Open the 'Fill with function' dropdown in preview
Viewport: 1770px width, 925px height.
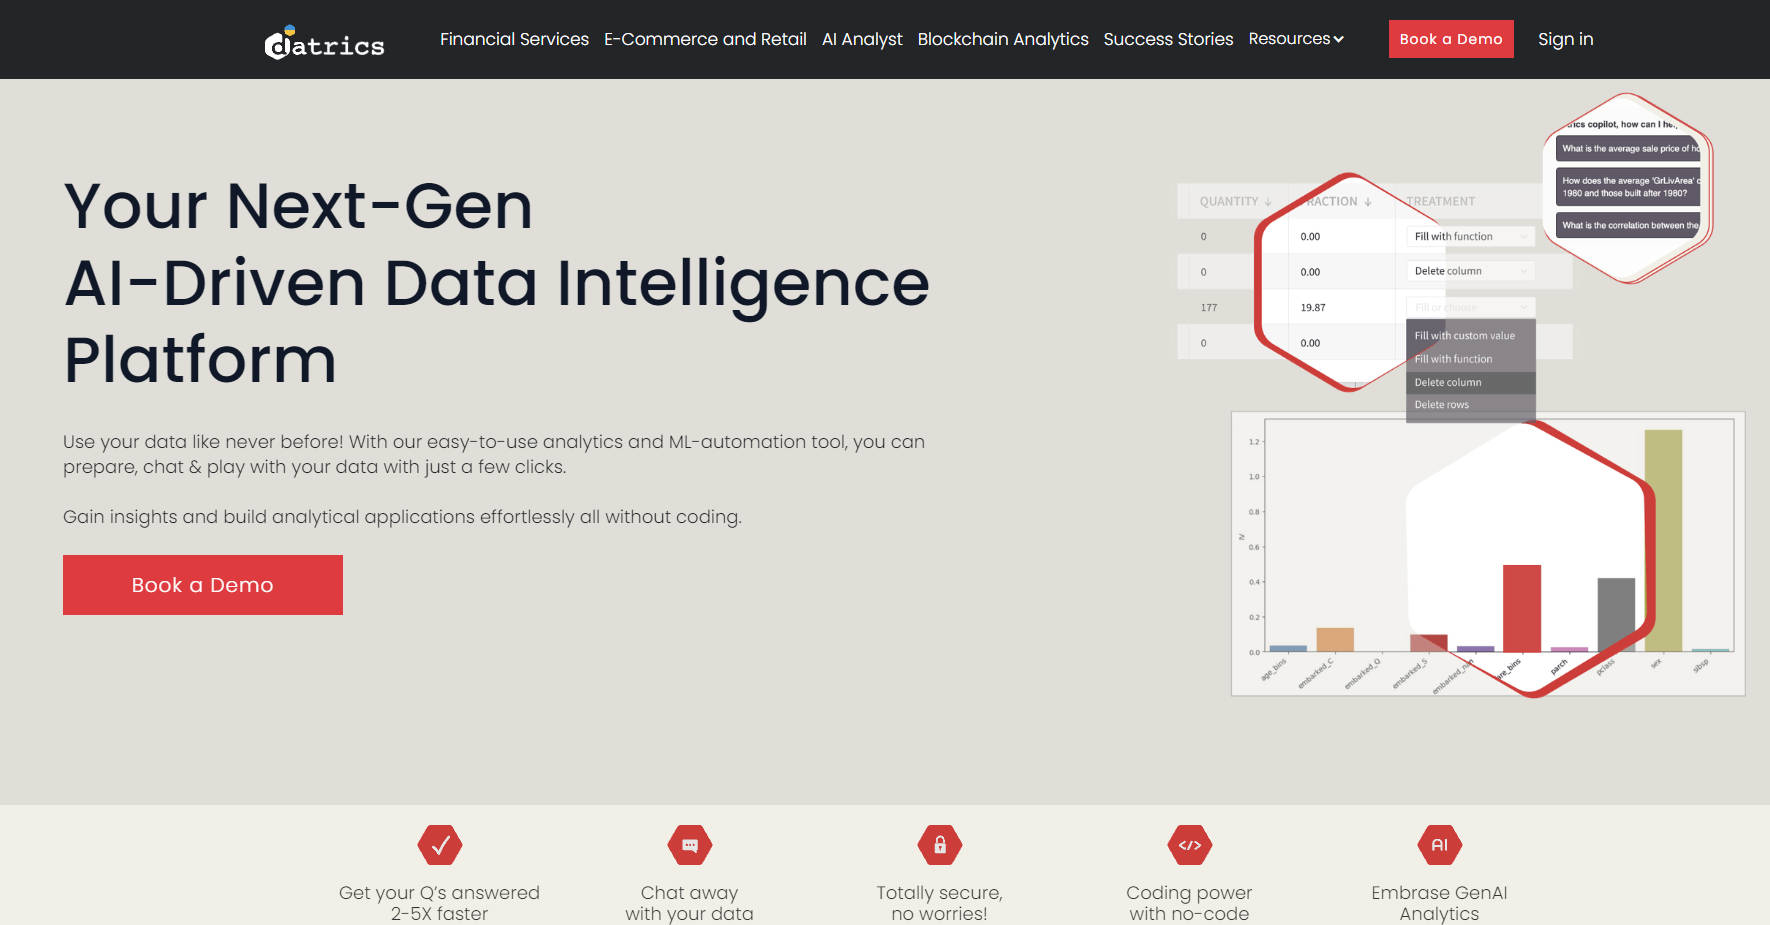click(1470, 237)
